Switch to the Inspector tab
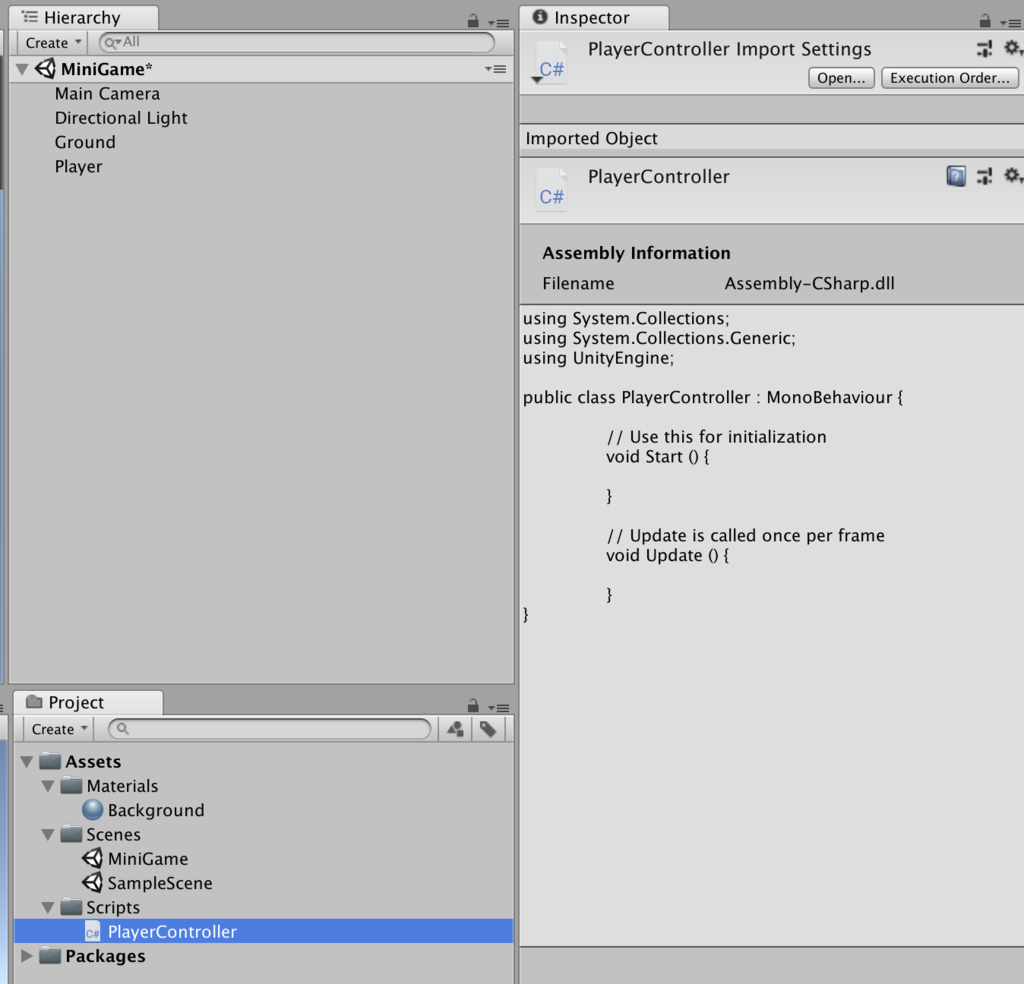 593,18
